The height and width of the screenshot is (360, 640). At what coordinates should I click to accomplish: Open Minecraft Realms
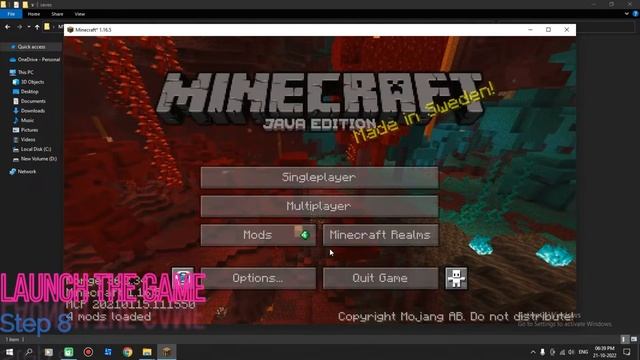pyautogui.click(x=380, y=235)
